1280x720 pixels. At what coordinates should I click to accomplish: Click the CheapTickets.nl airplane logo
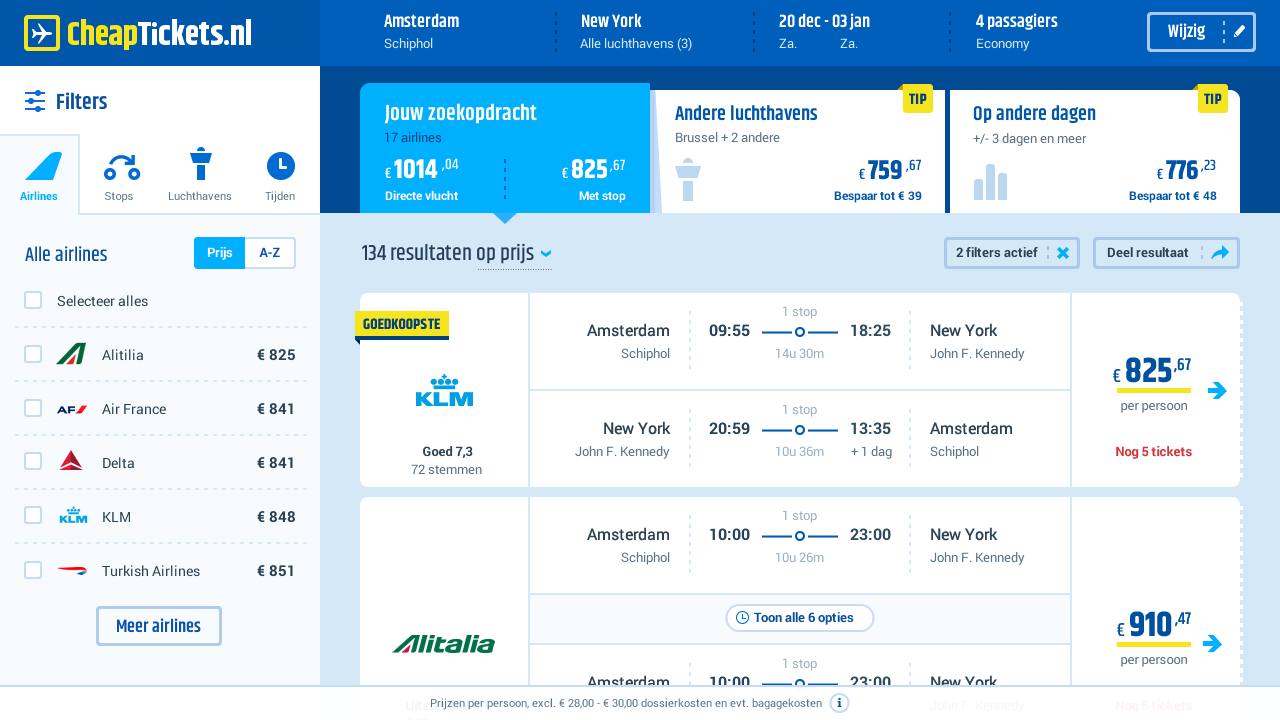pos(42,33)
